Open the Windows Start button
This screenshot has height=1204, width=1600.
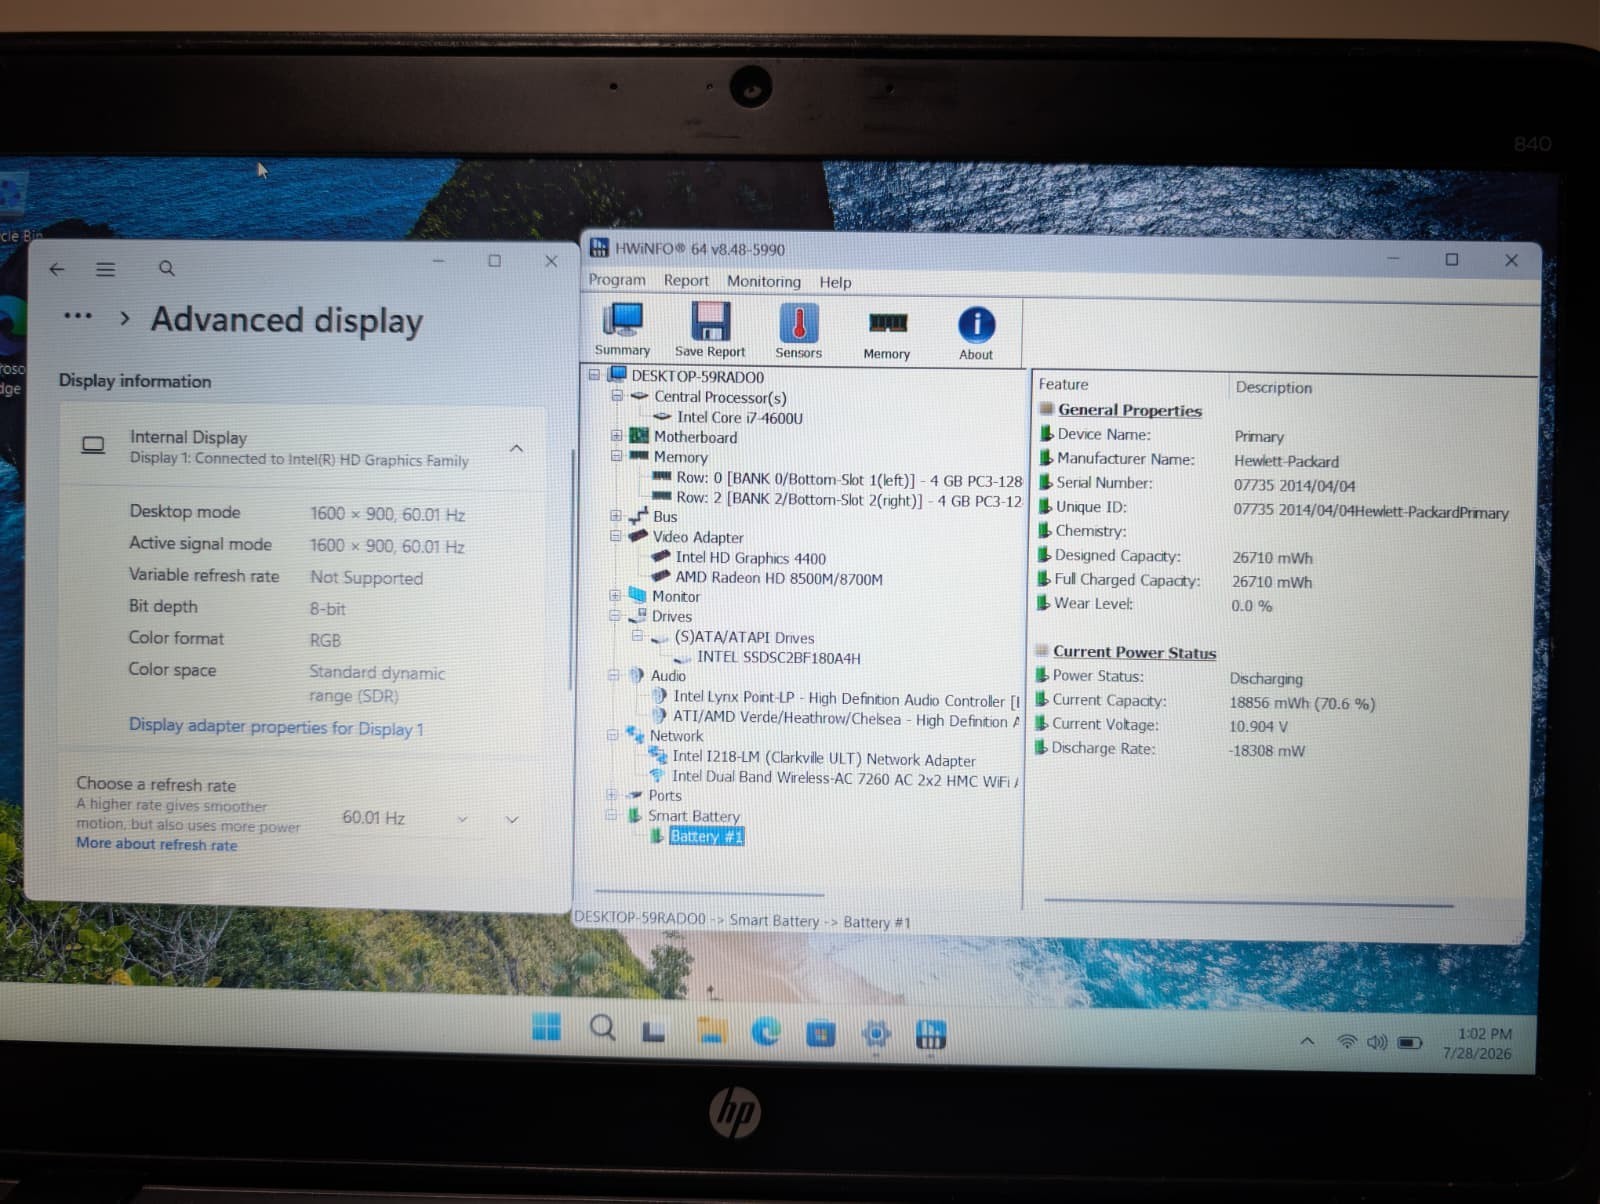546,1026
